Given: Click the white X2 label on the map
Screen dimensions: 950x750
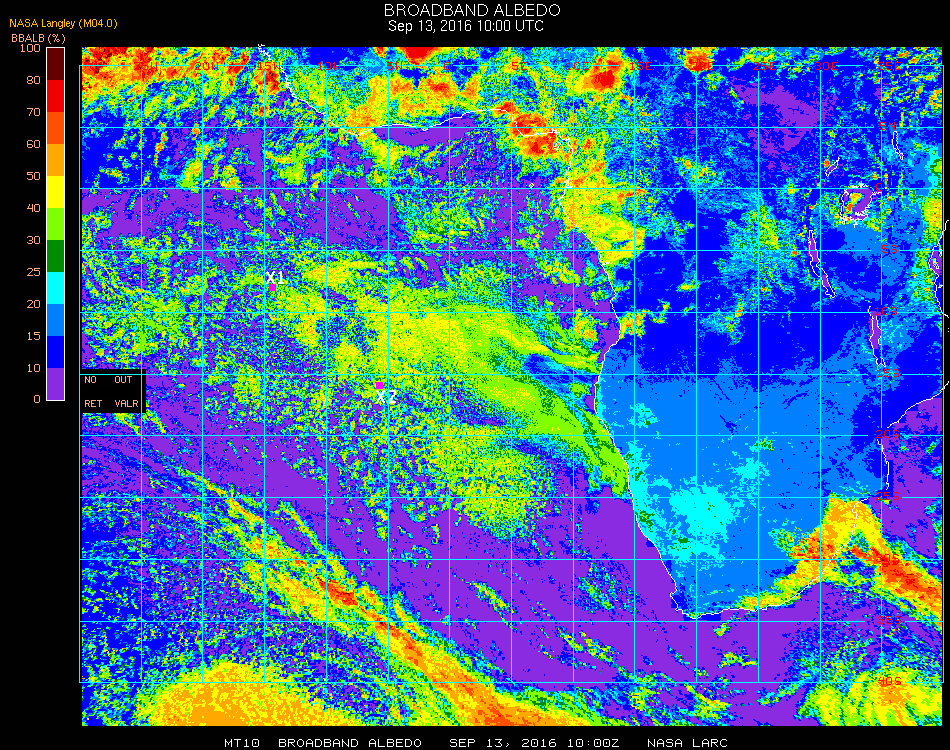Looking at the screenshot, I should coord(386,397).
